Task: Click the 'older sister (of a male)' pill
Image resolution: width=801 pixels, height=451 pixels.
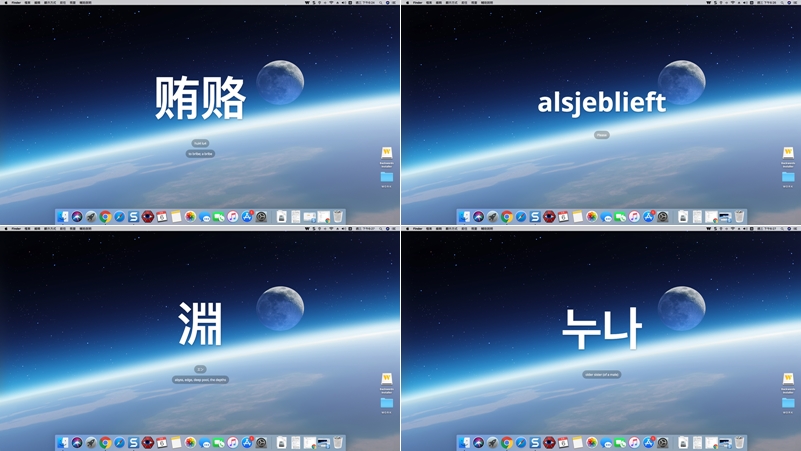Action: click(602, 374)
